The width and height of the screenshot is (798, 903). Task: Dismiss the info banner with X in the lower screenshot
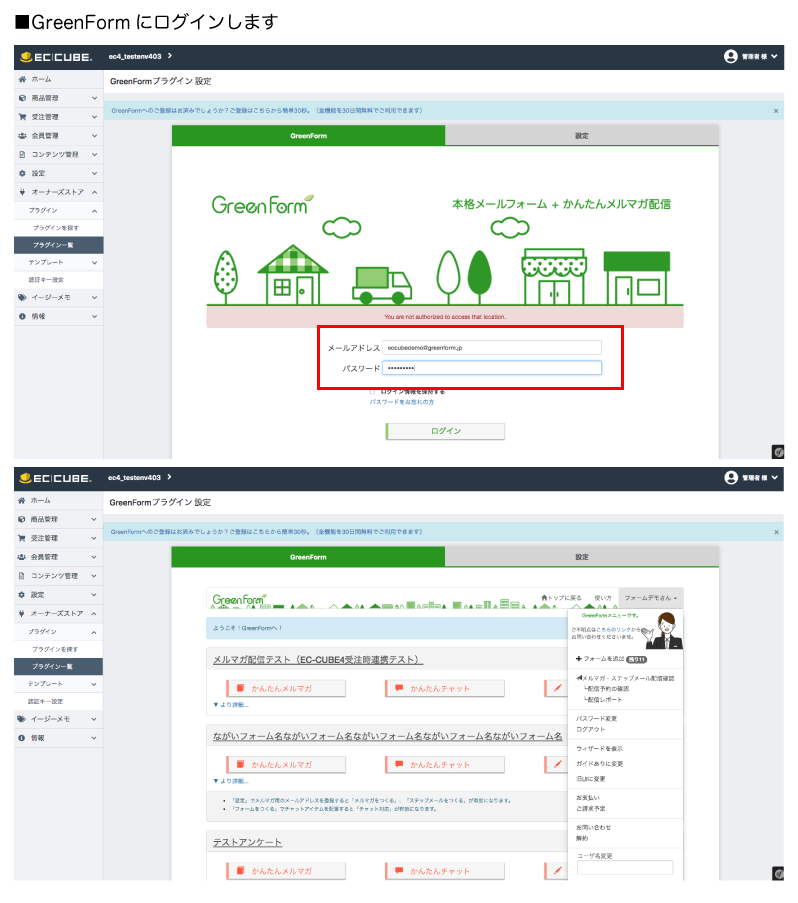coord(776,532)
